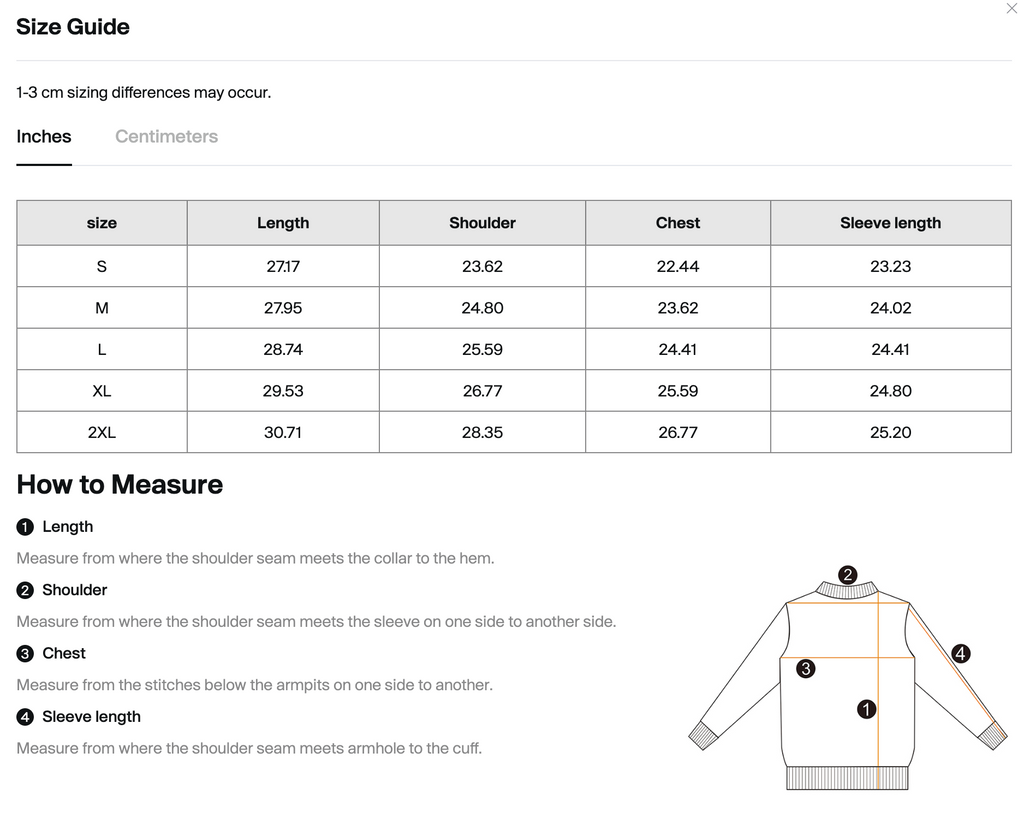Select the XL size row label
Image resolution: width=1024 pixels, height=818 pixels.
point(102,391)
